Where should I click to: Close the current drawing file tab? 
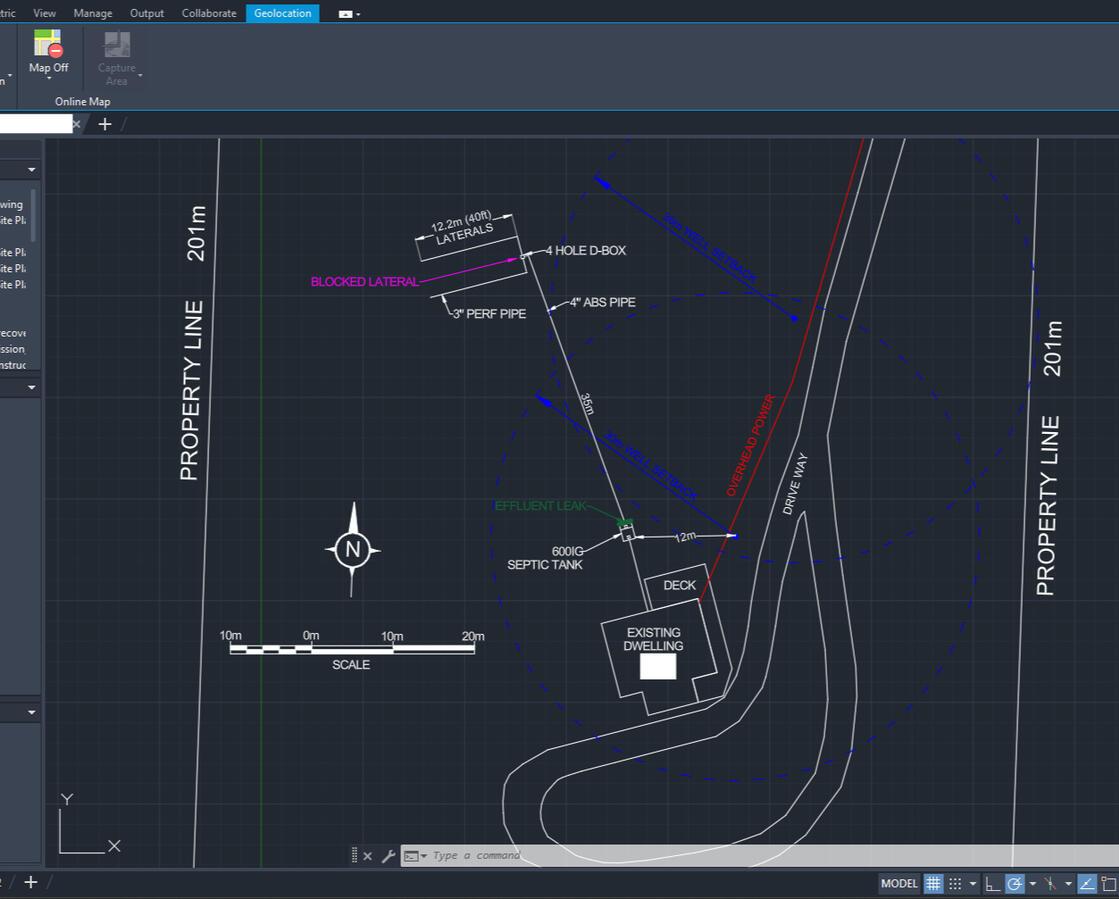coord(77,124)
